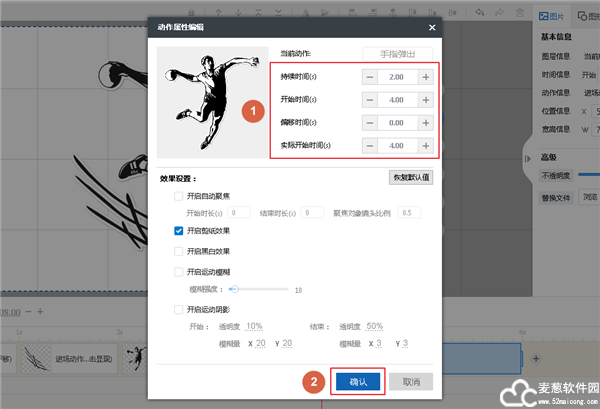Viewport: 600px width, 409px height.
Task: Increase 持续时间 with the plus button
Action: pyautogui.click(x=426, y=77)
